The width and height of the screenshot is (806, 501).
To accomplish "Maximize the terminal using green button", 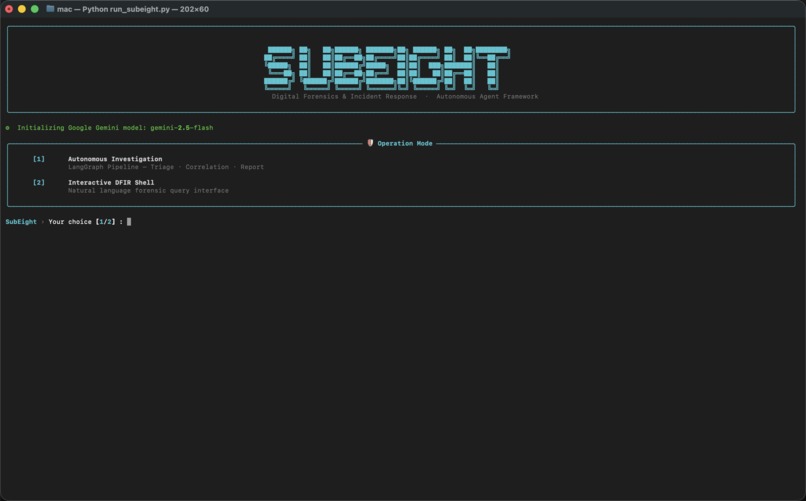I will 34,9.
